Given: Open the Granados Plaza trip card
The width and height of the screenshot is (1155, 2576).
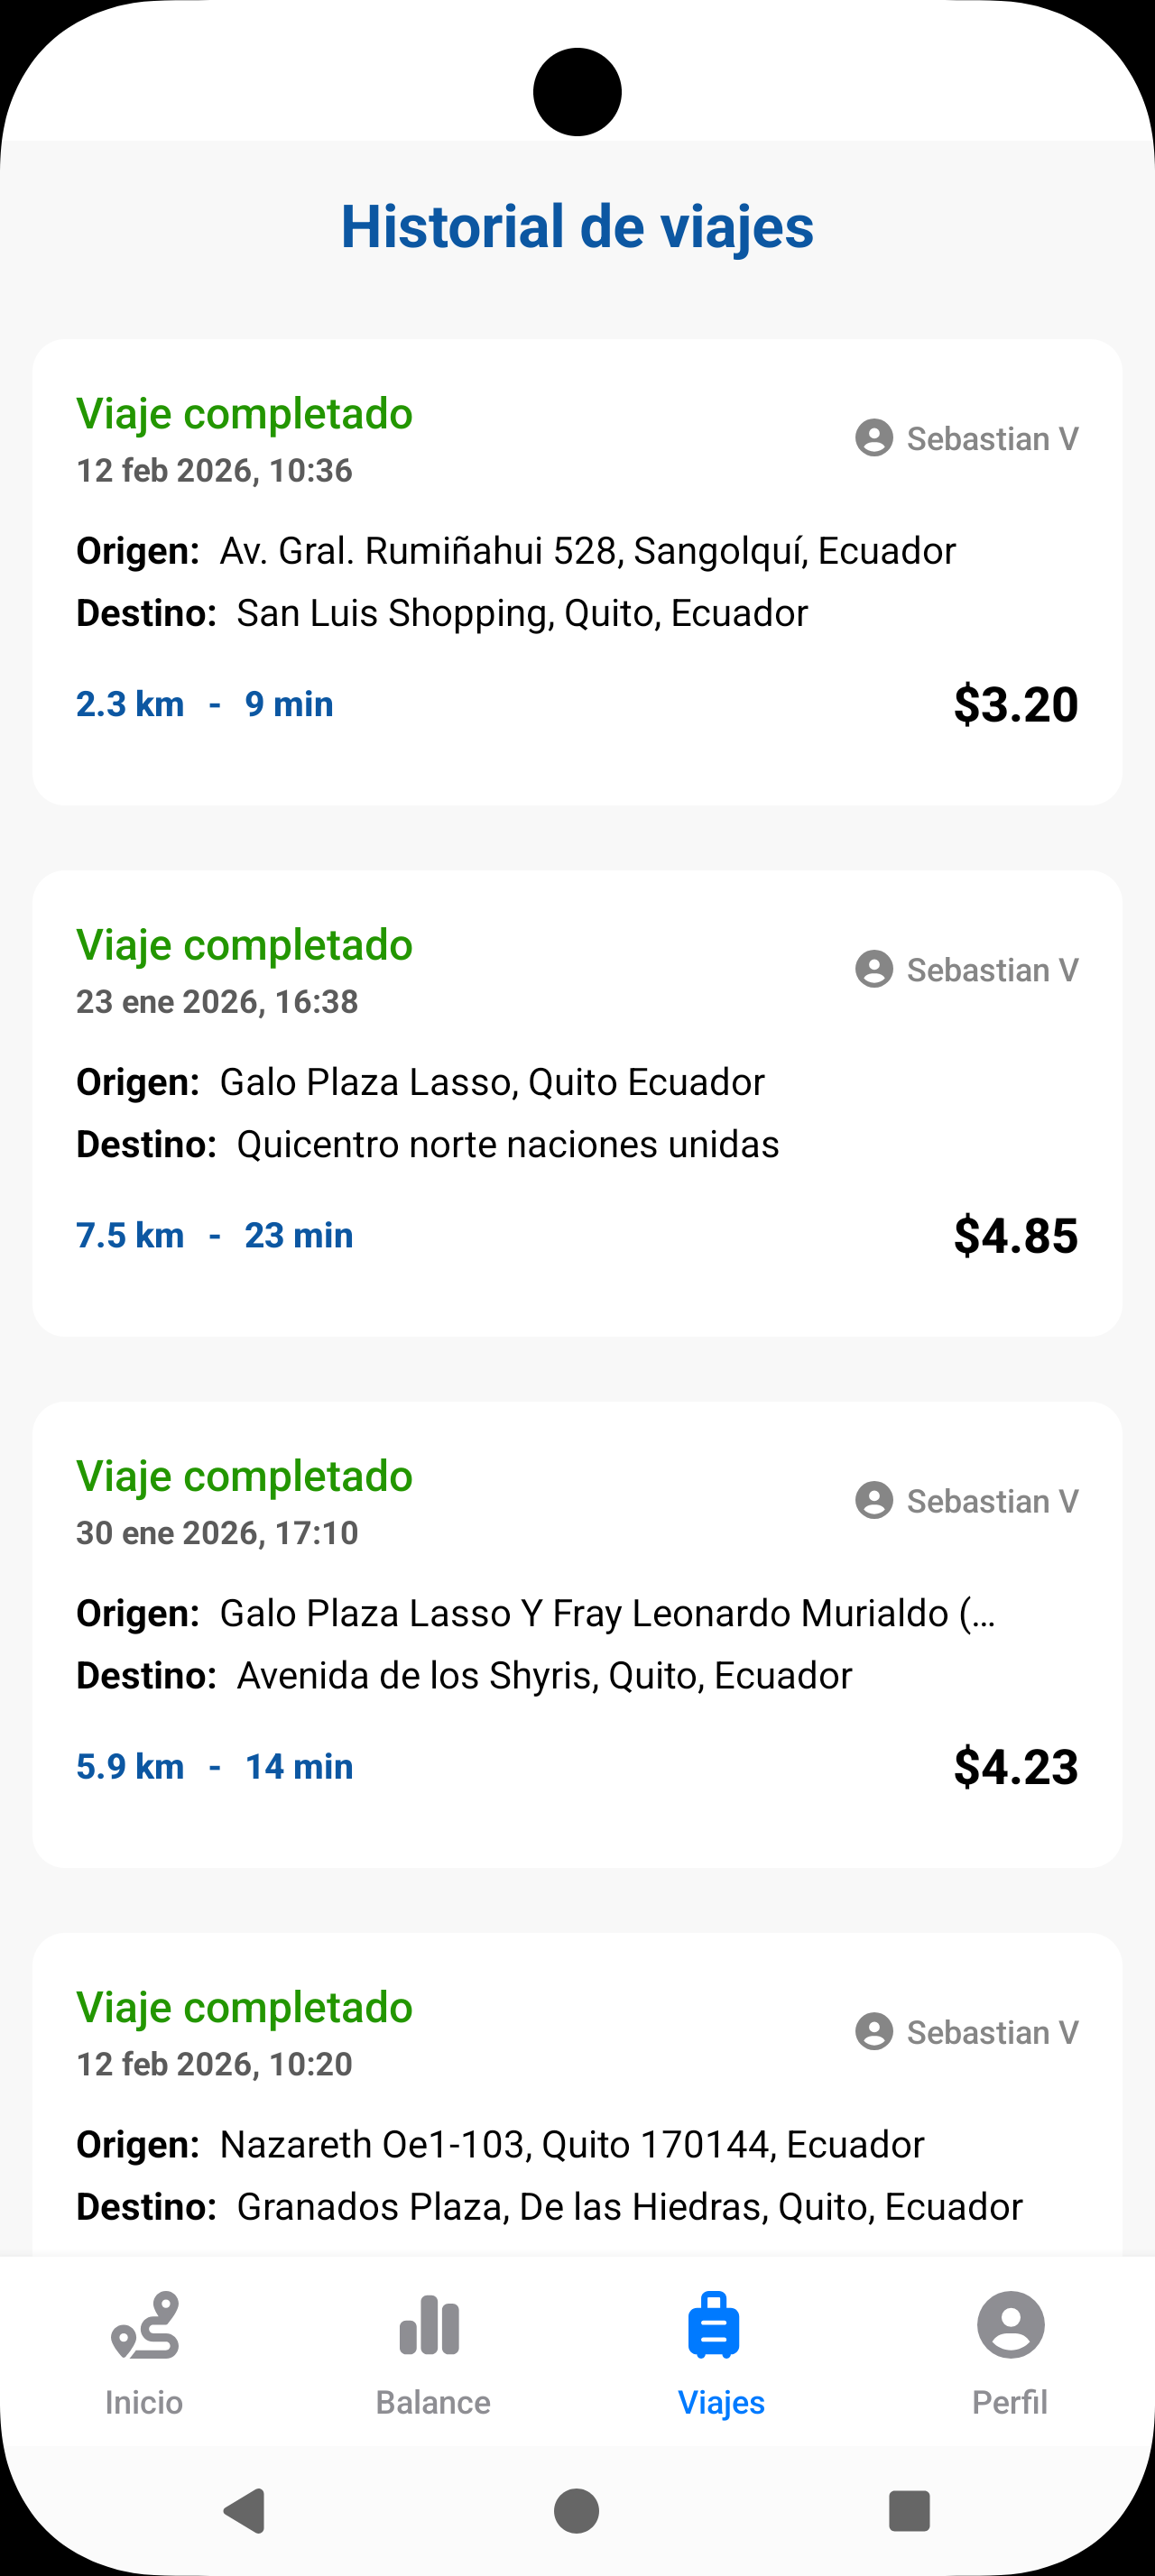Looking at the screenshot, I should (577, 2100).
